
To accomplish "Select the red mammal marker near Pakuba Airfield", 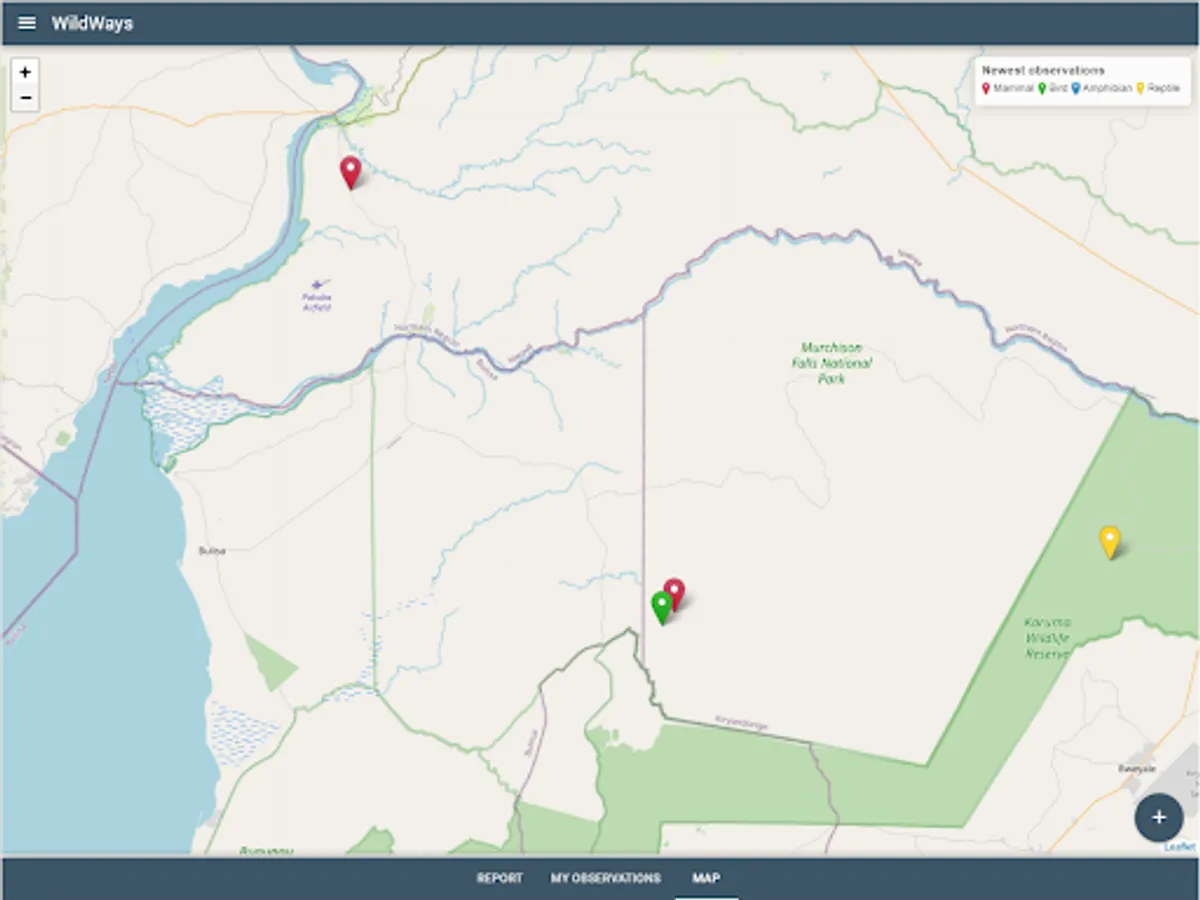I will (x=350, y=173).
